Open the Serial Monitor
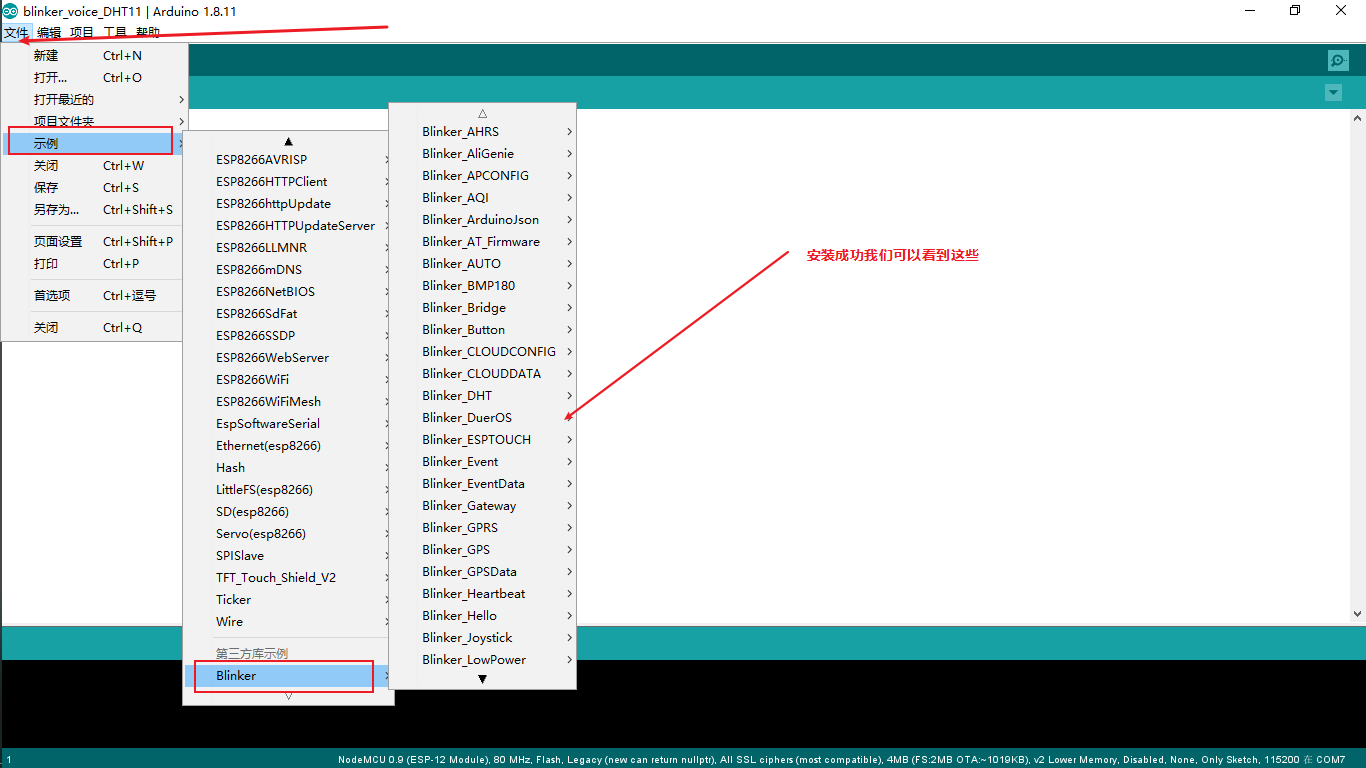Screen dimensions: 1366x768 [1337, 60]
